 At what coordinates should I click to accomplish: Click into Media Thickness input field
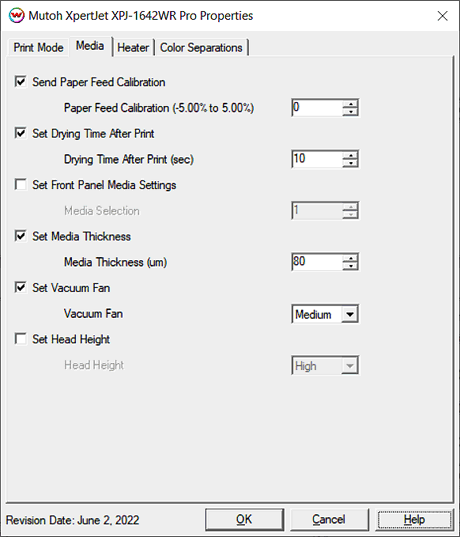(x=317, y=262)
